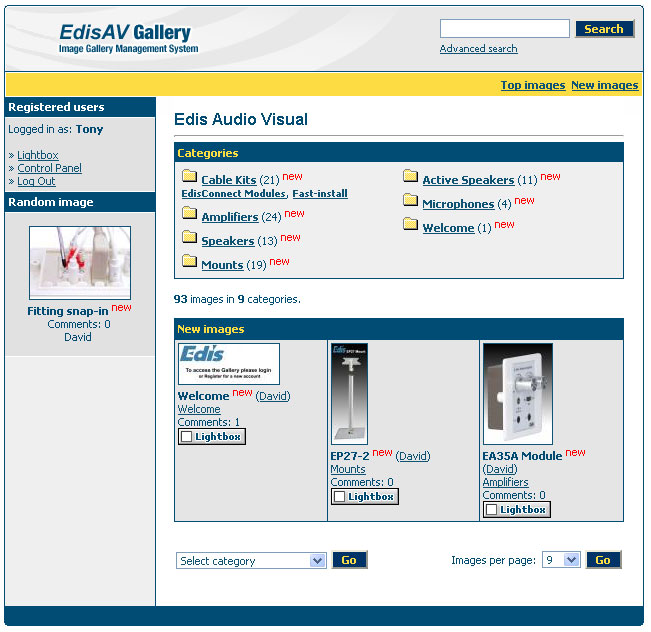Click the Fitting snap-in title link

(68, 311)
